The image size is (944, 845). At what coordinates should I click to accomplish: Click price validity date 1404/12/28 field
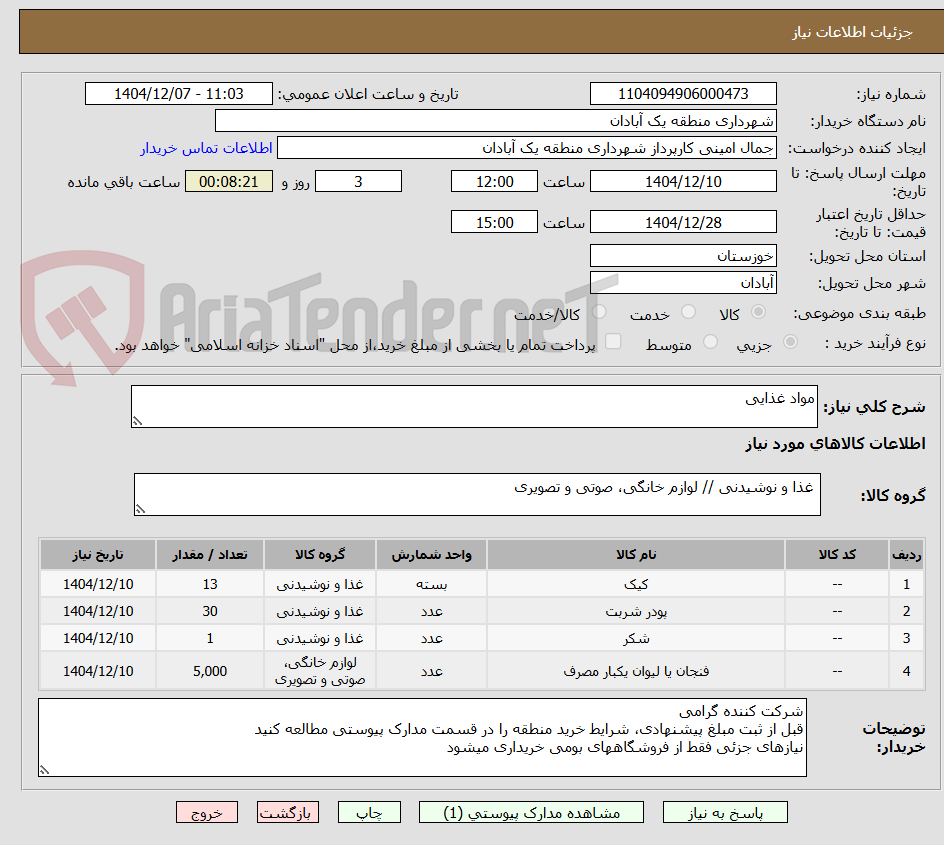[x=683, y=222]
